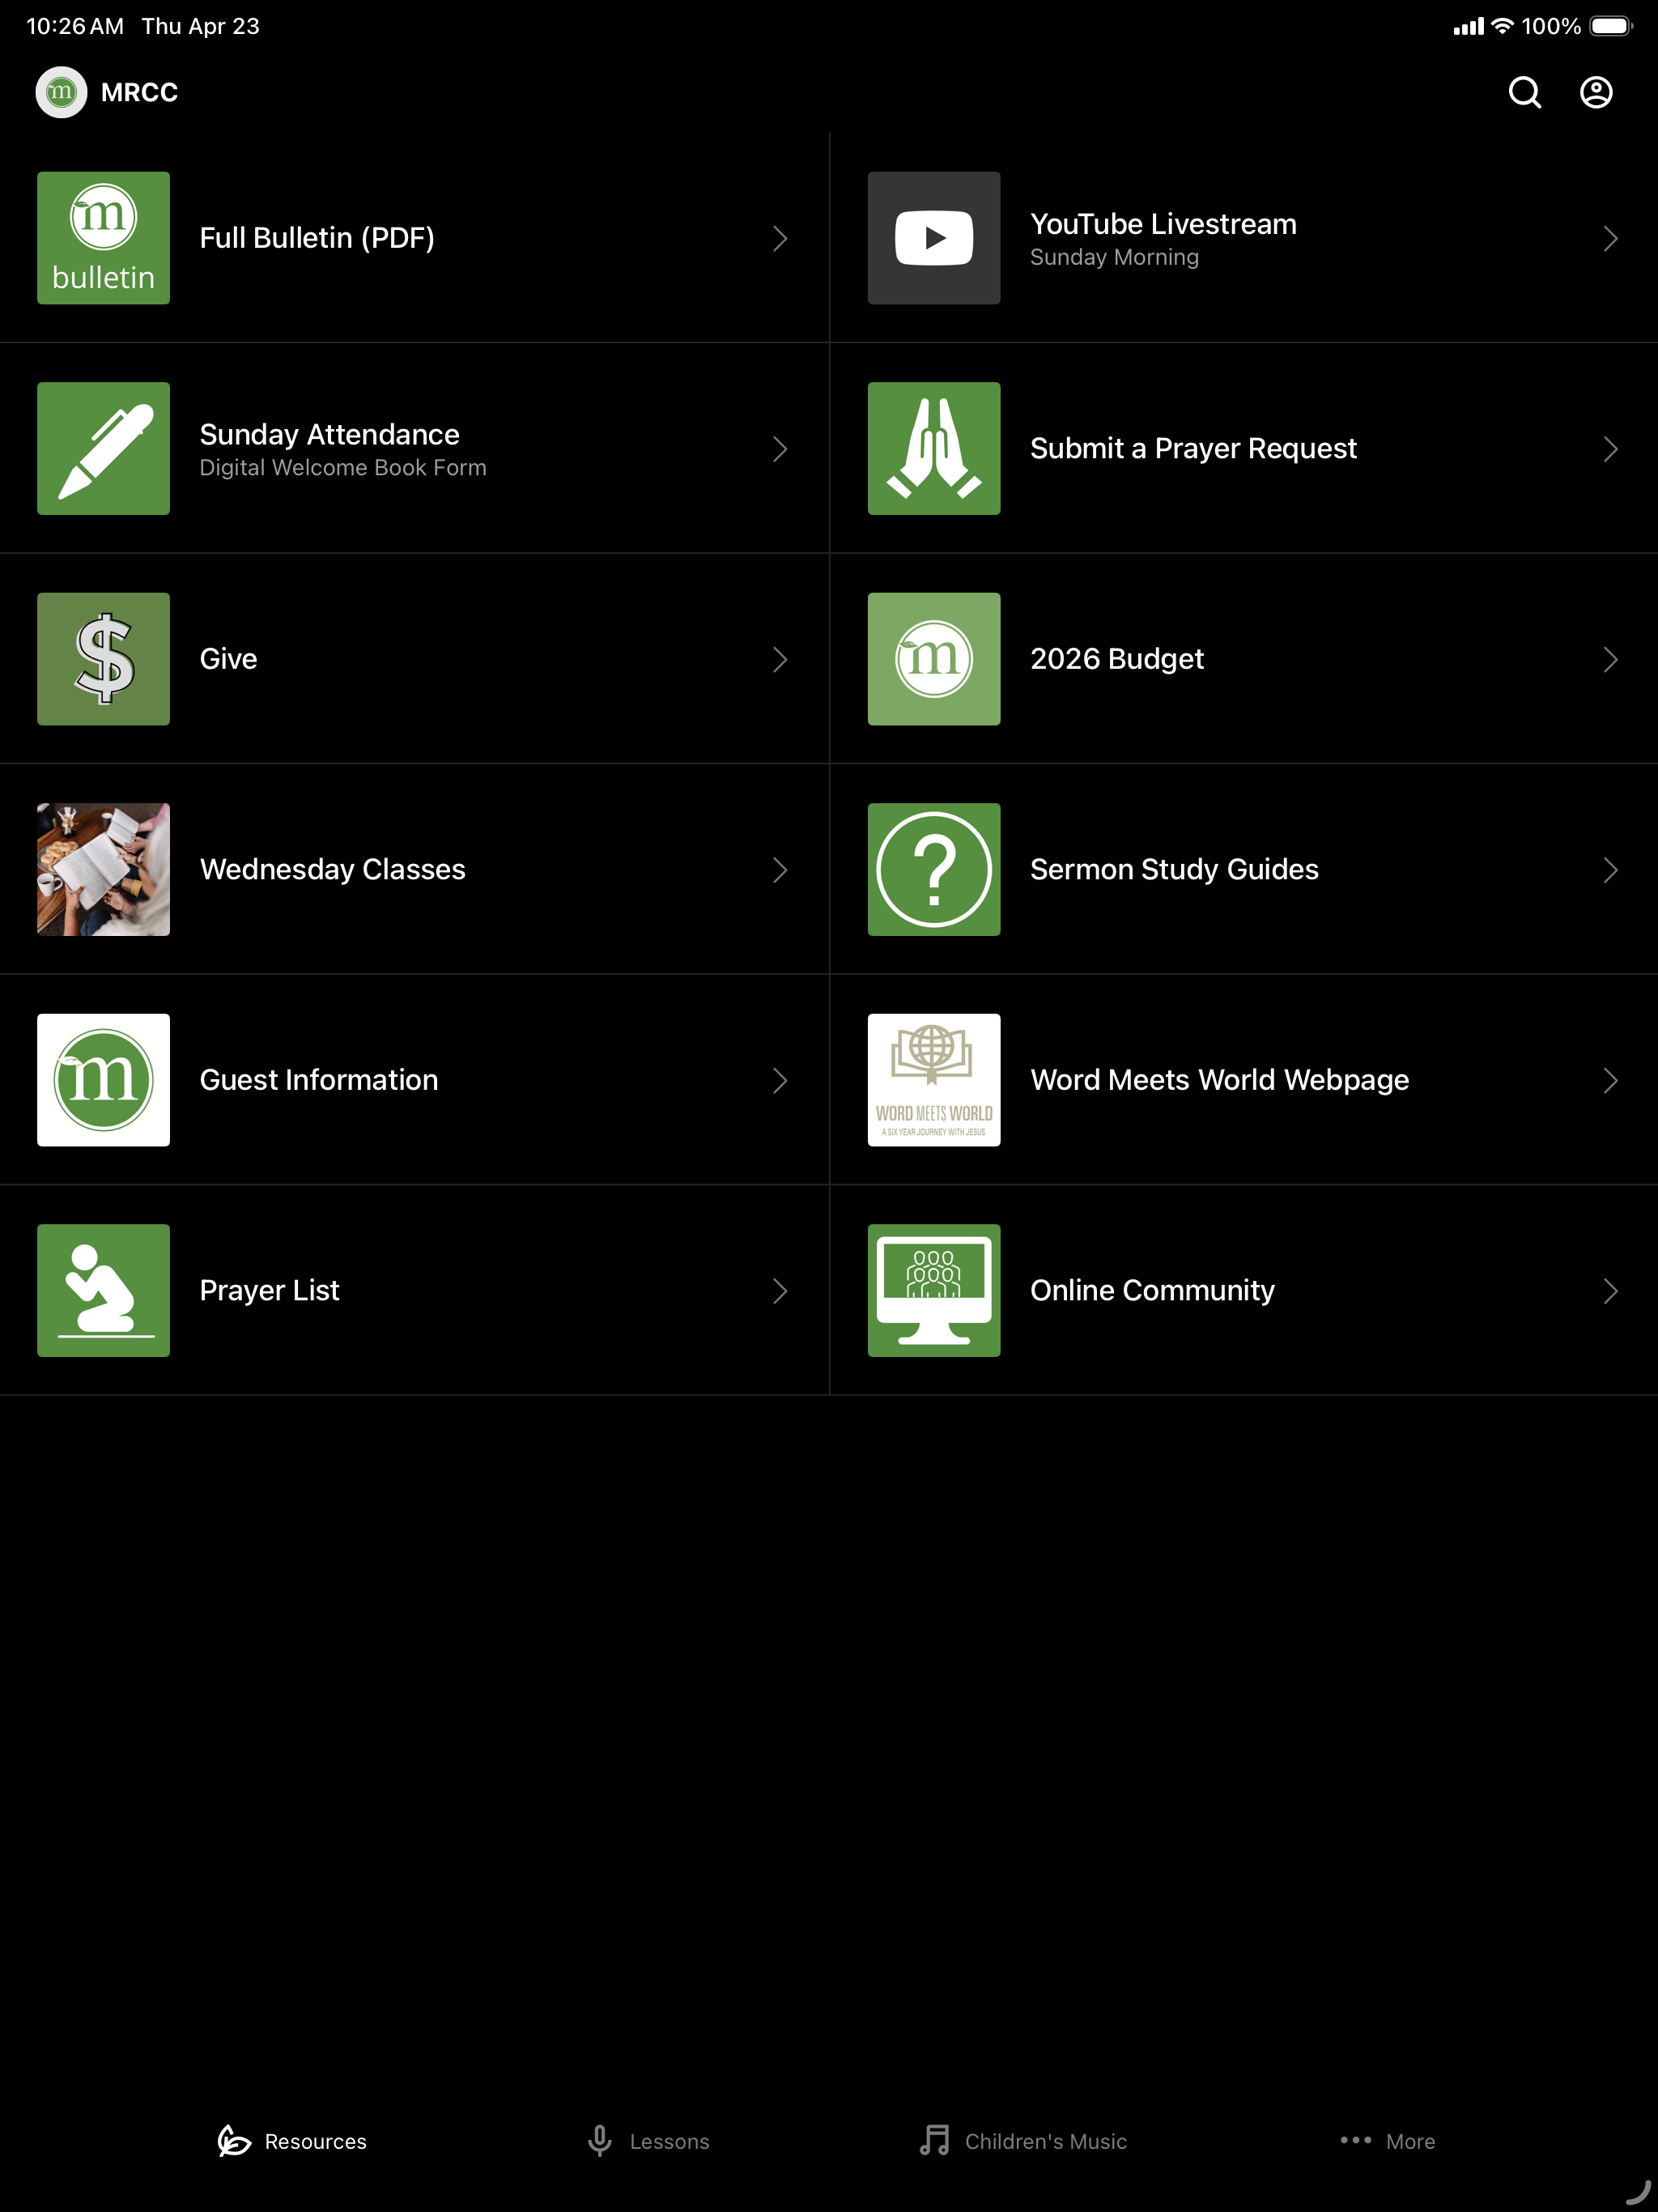Switch to the Children's Music tab
The width and height of the screenshot is (1658, 2212).
tap(1023, 2141)
